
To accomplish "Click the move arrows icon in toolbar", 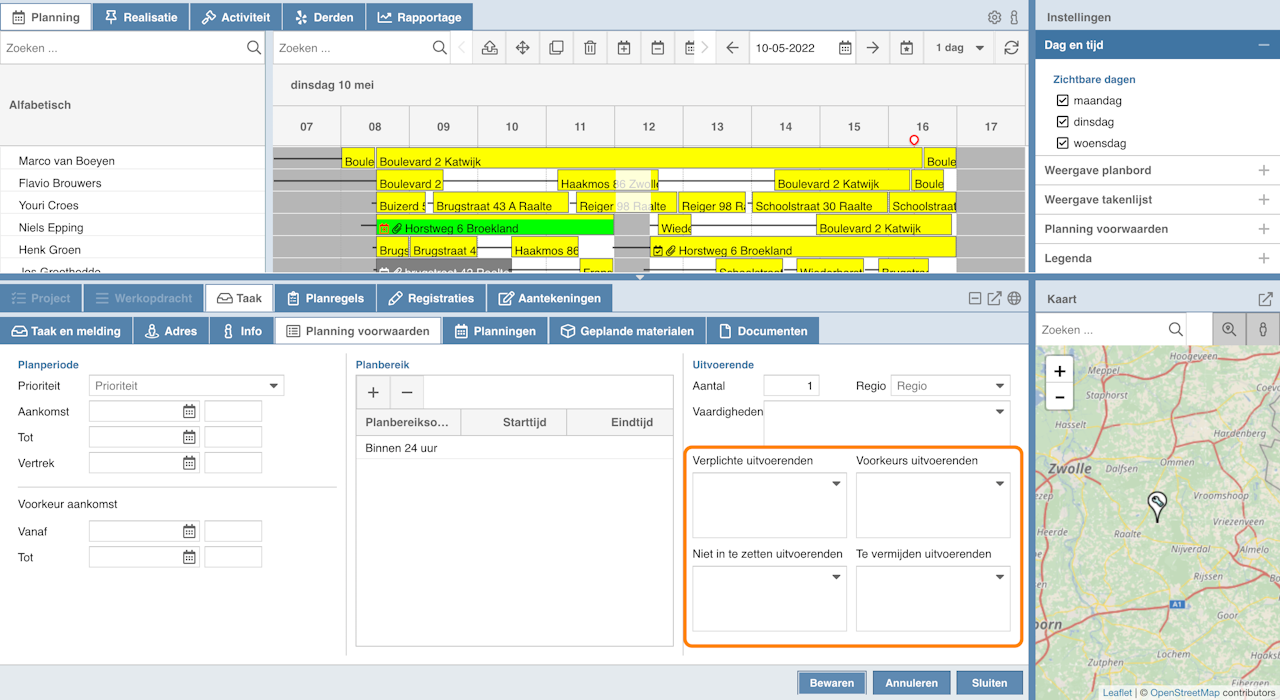I will point(522,48).
